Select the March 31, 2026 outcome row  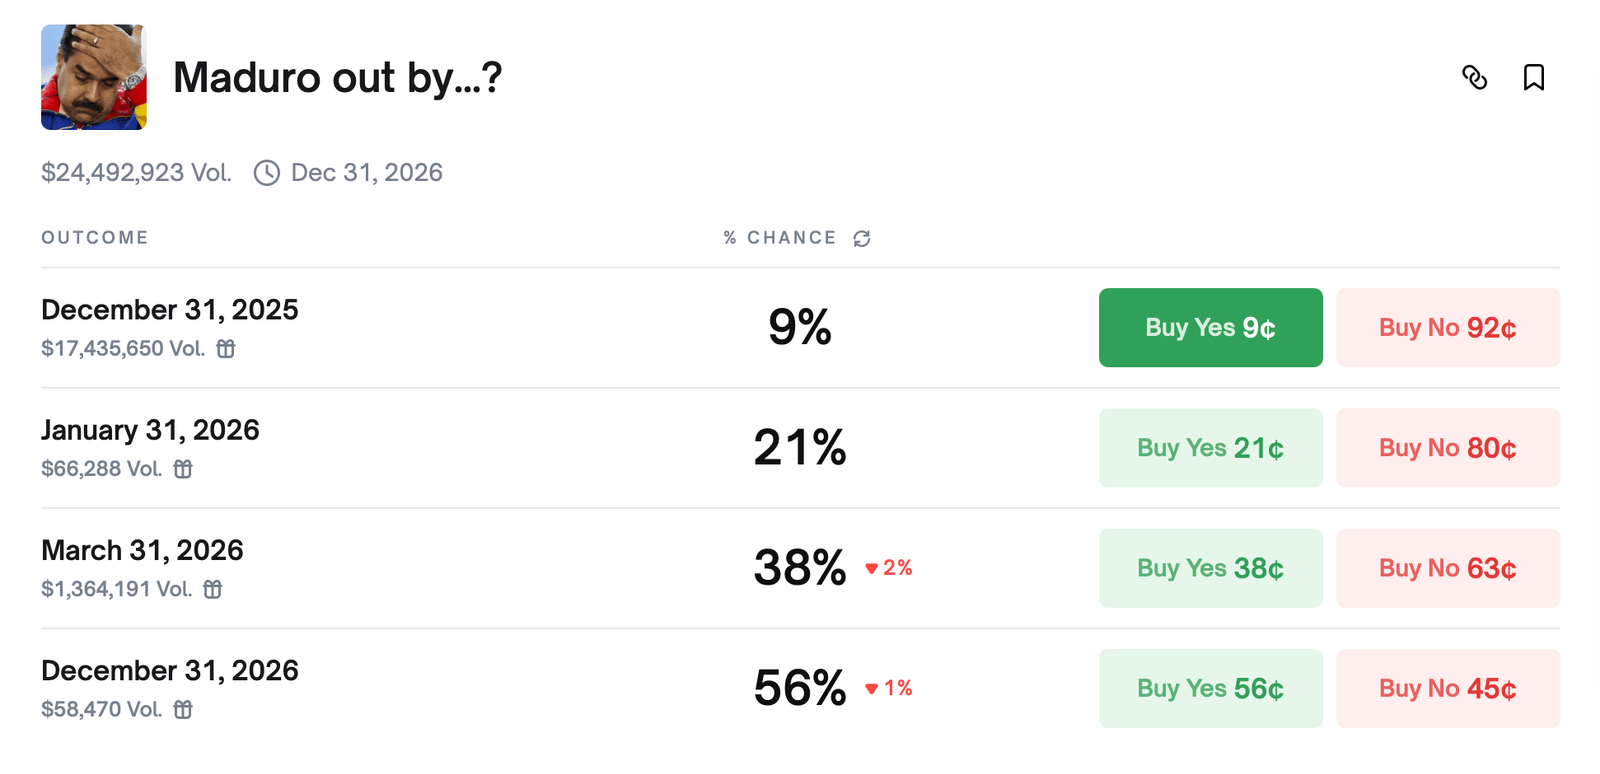tap(142, 550)
